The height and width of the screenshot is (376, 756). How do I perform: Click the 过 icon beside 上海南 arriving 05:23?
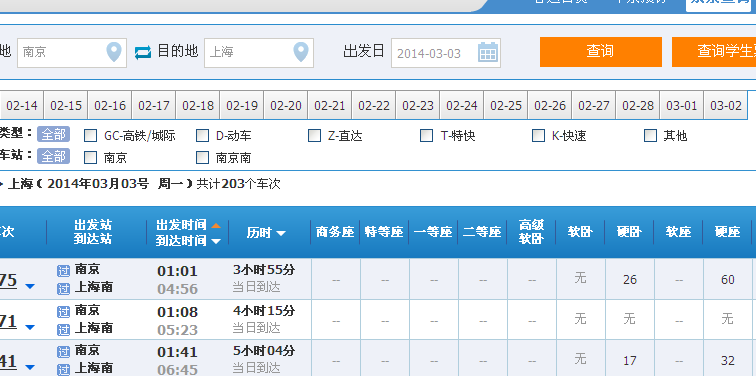[64, 330]
